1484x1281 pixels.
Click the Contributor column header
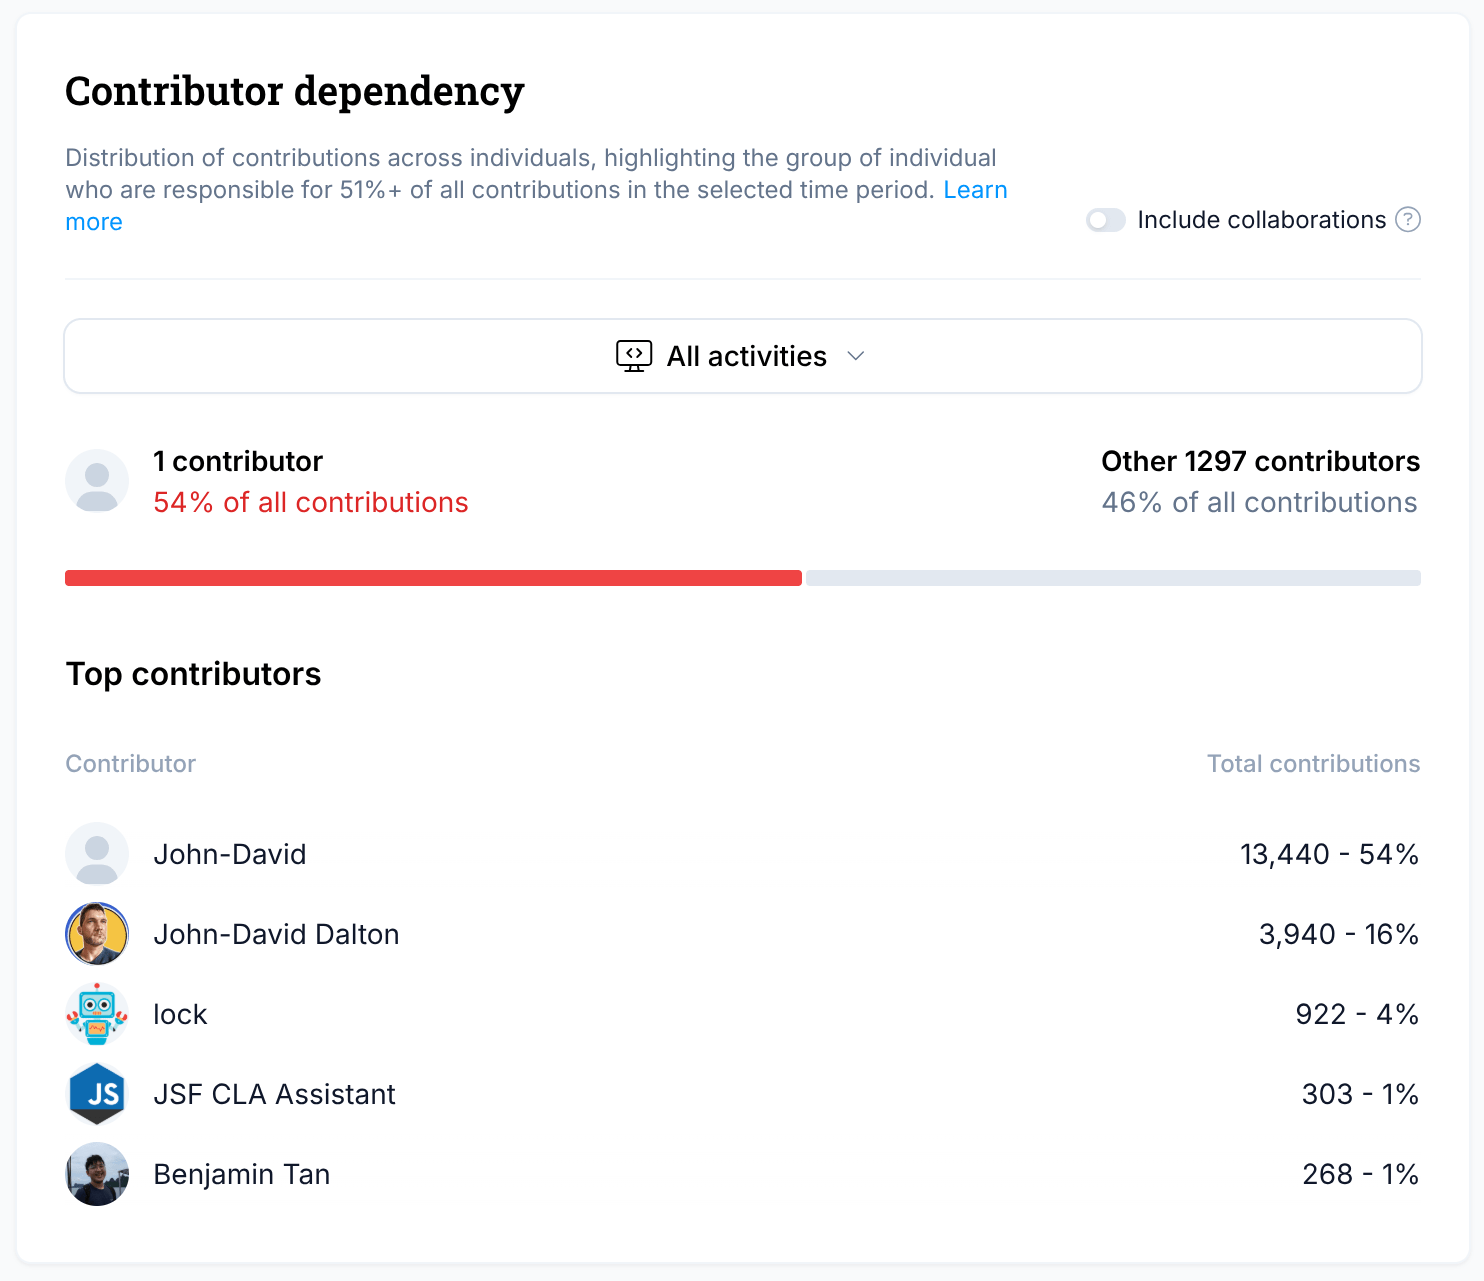pos(131,764)
